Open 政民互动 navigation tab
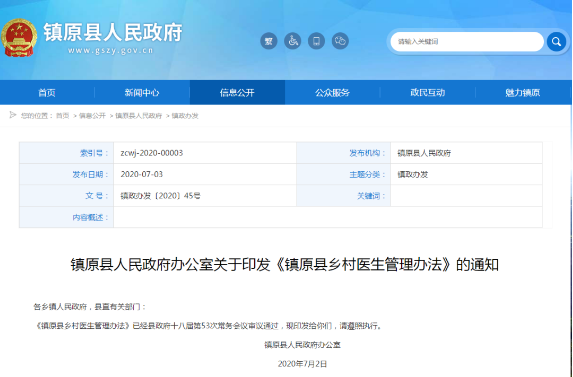 click(x=428, y=92)
